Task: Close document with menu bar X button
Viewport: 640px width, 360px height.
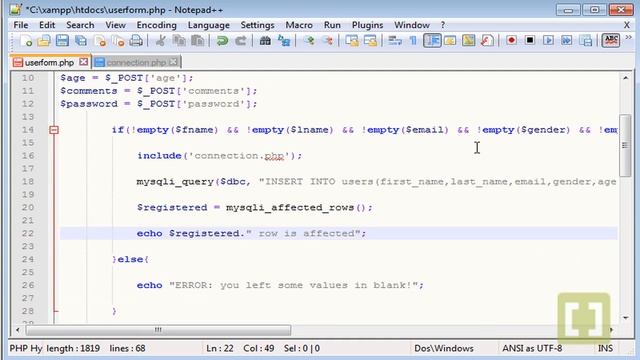Action: click(x=627, y=25)
